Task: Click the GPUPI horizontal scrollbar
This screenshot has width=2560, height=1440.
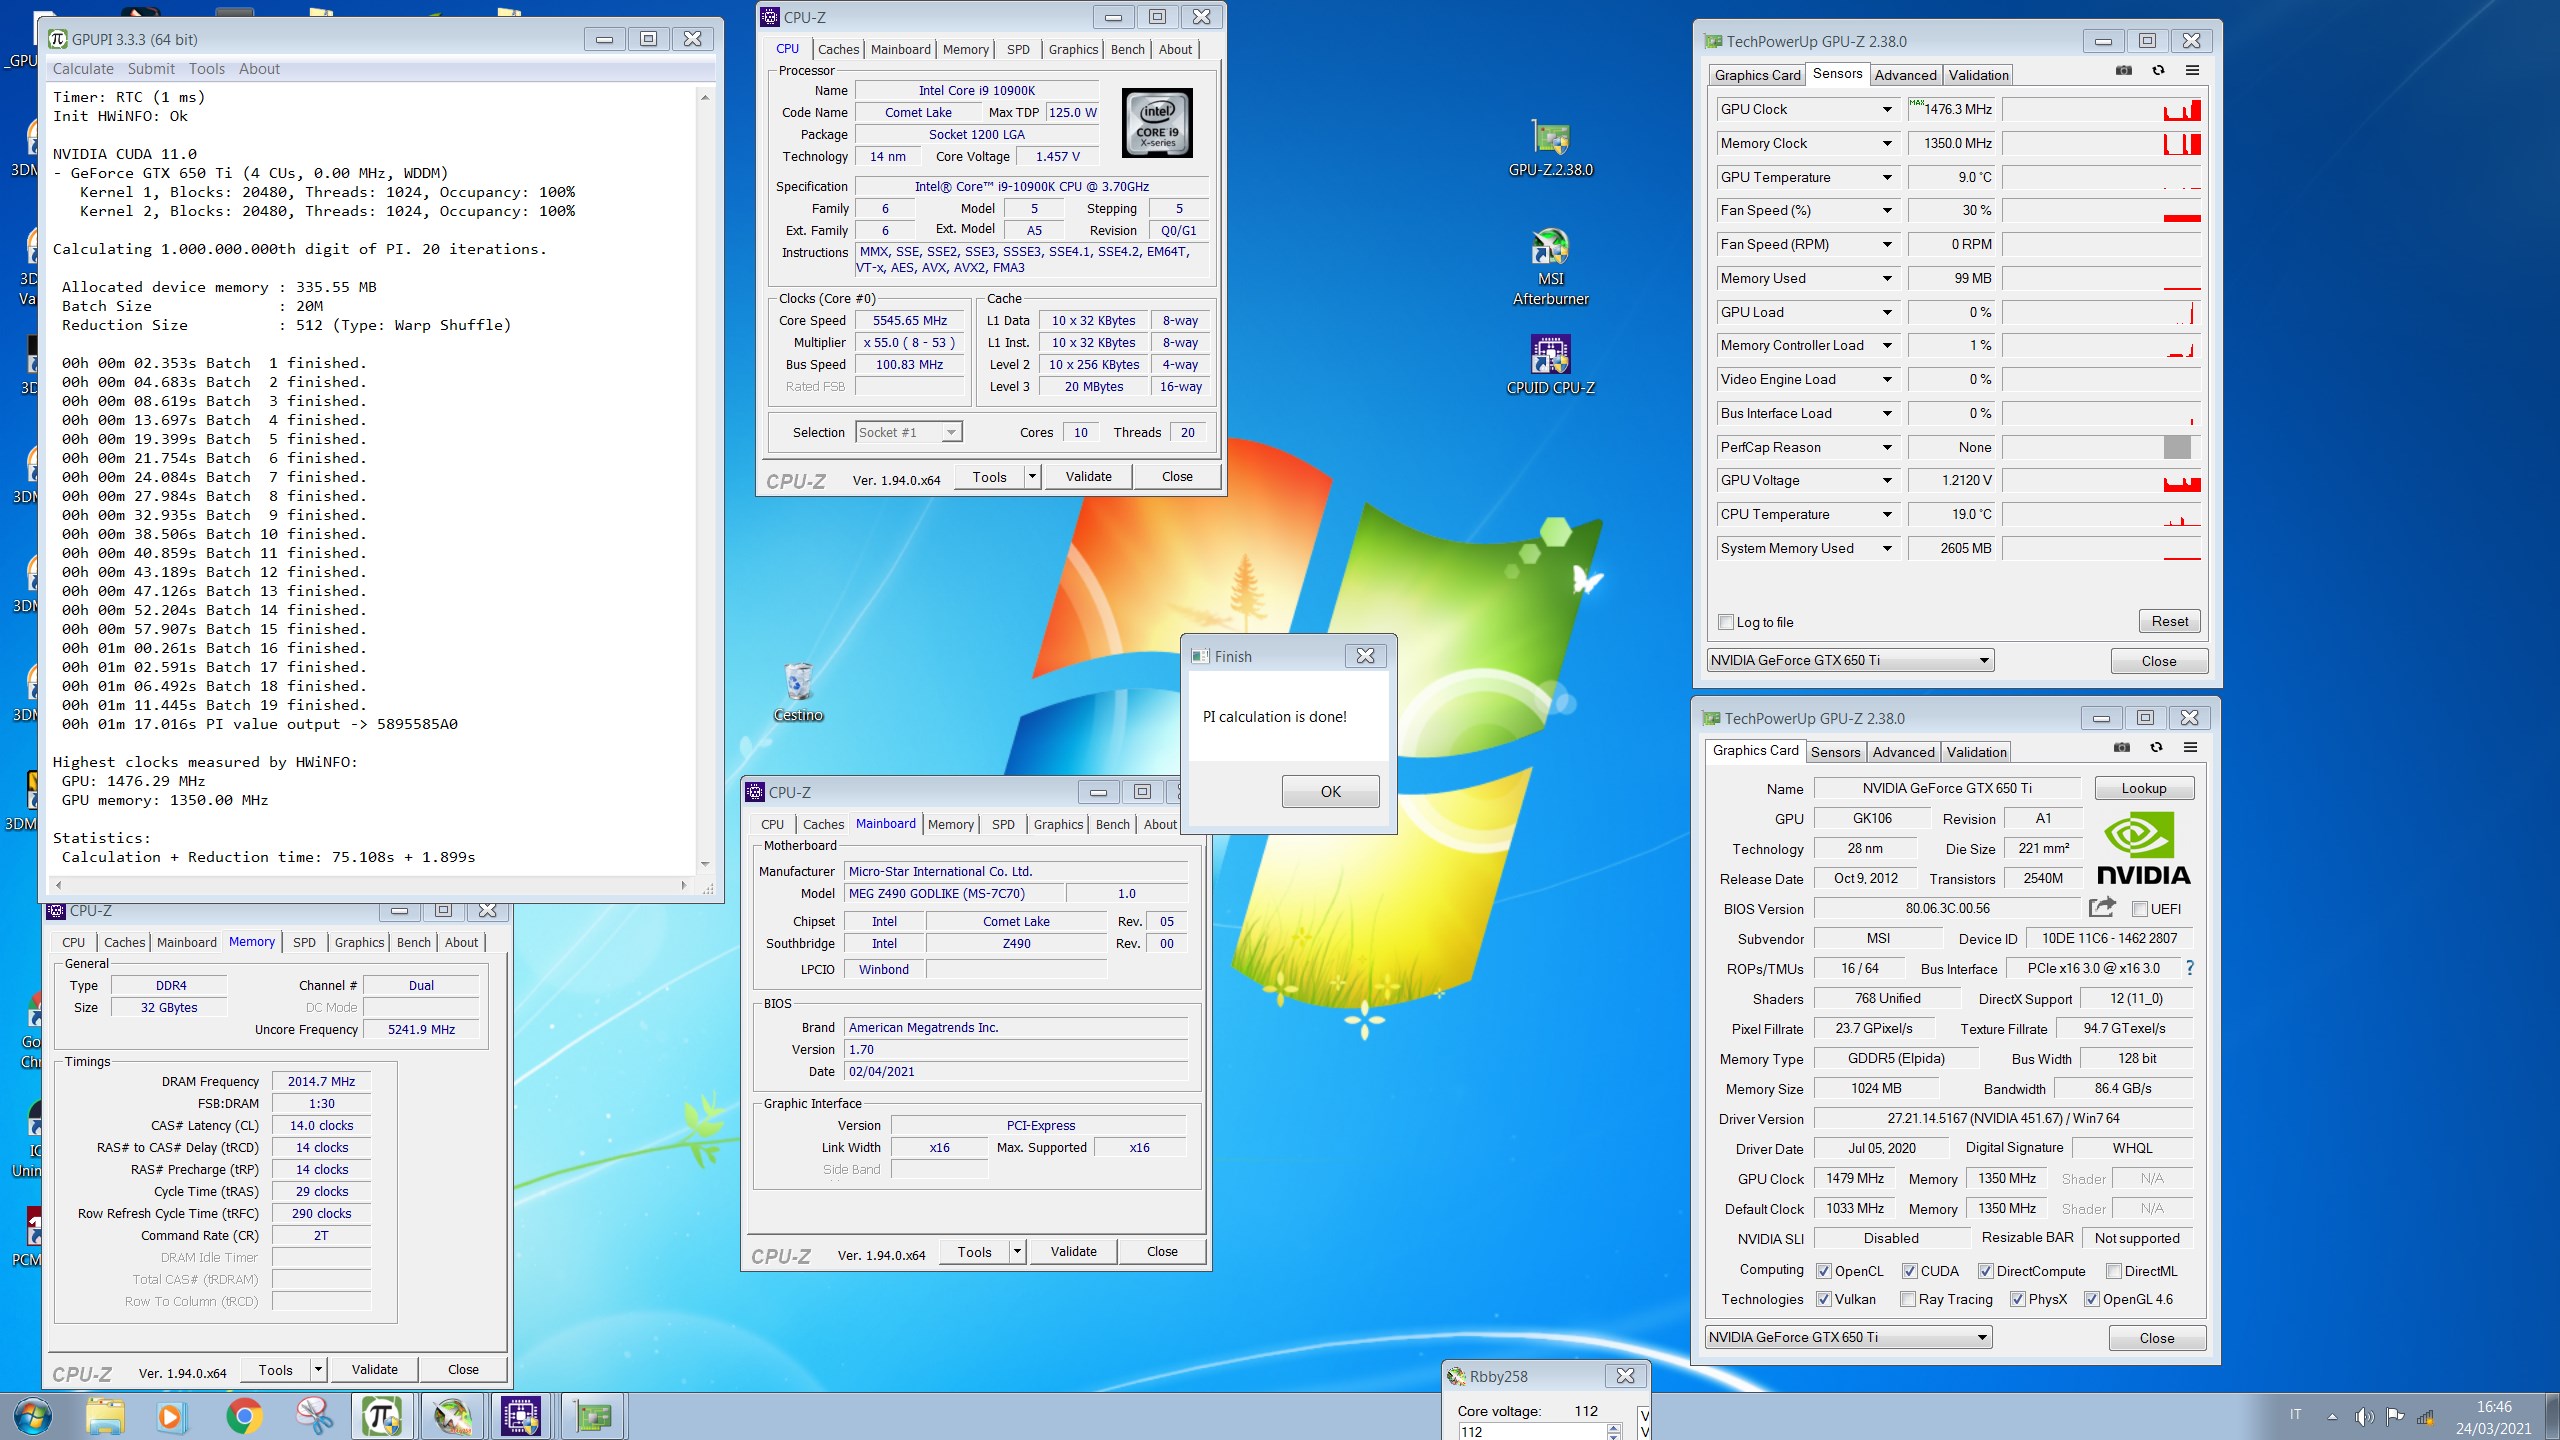Action: tap(369, 885)
